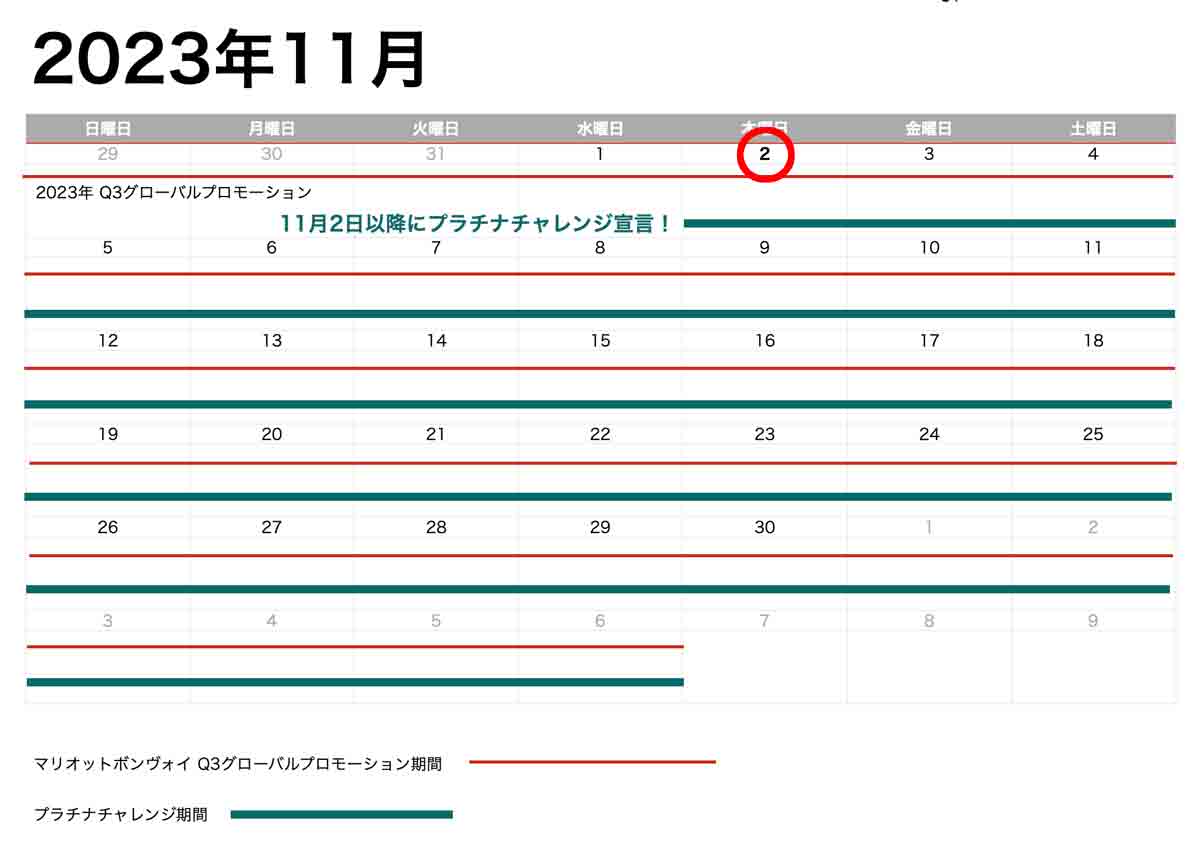Click the black November 1 date
Image resolution: width=1200 pixels, height=862 pixels.
click(x=600, y=154)
